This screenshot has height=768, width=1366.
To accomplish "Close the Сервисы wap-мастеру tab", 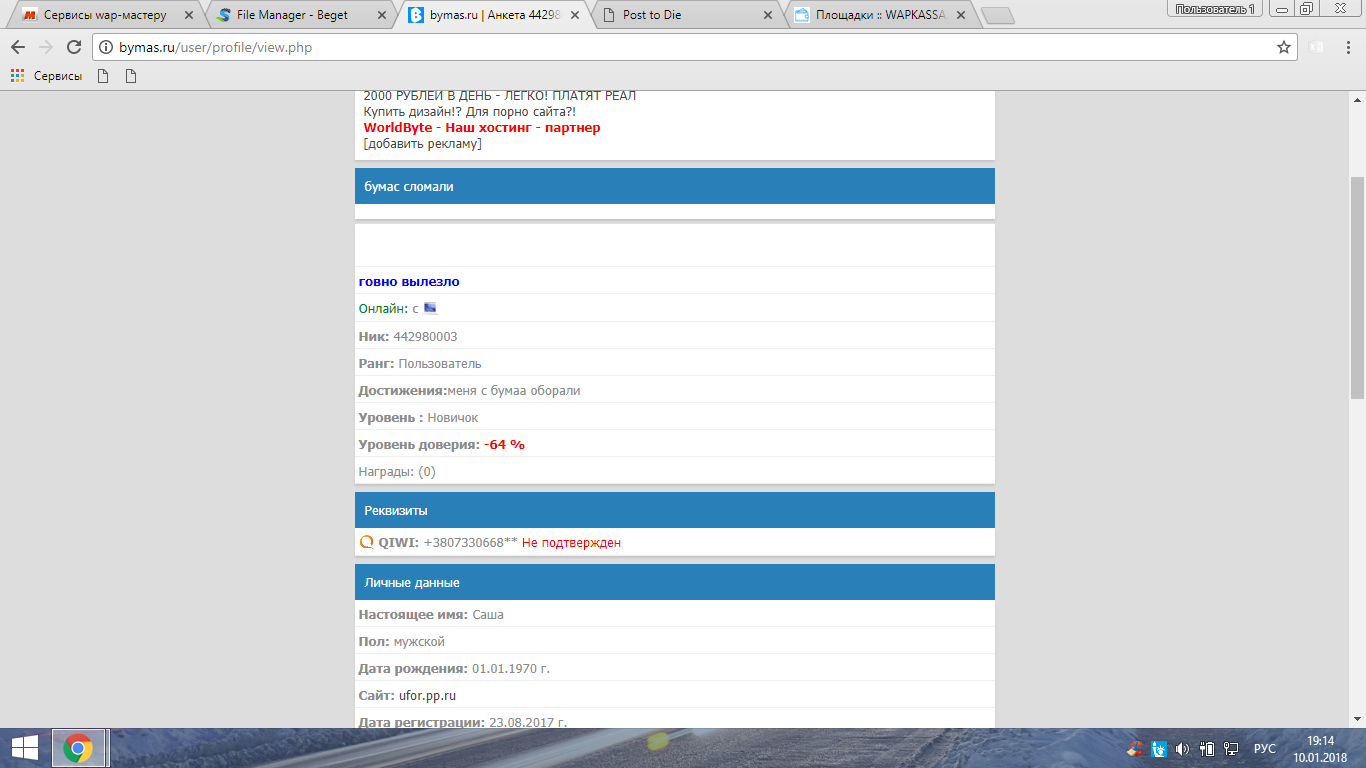I will tap(188, 15).
